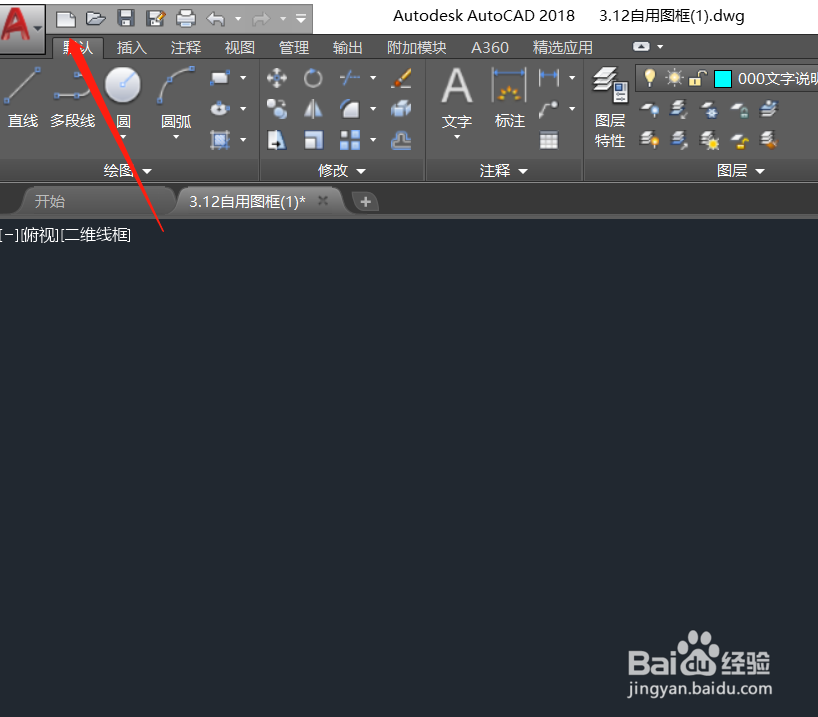
Task: Switch to the 输出 ribbon tab
Action: click(x=347, y=47)
